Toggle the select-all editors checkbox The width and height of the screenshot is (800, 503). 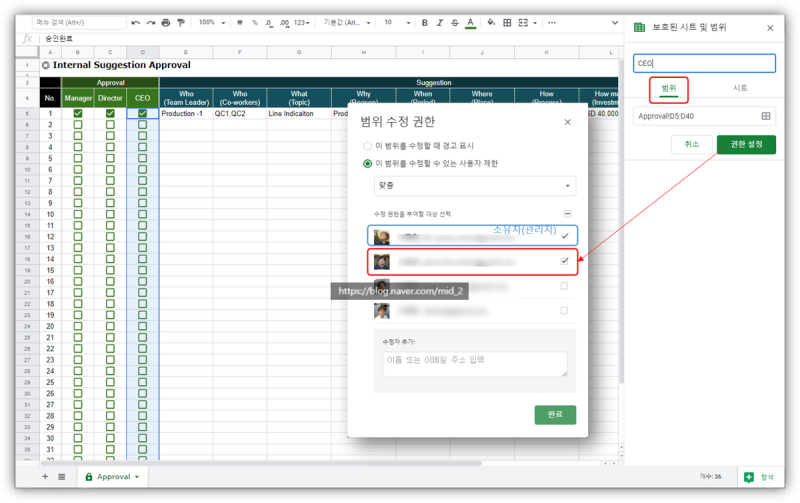click(567, 214)
